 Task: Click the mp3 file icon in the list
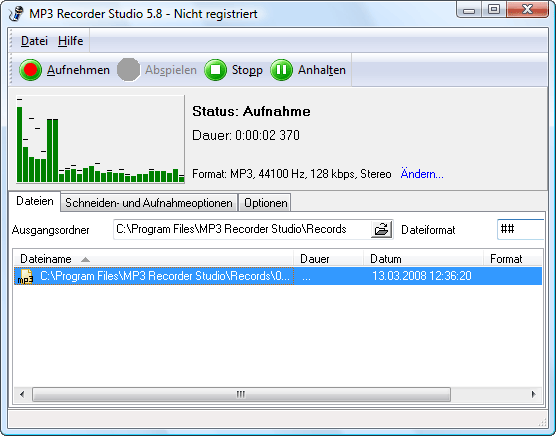coord(26,276)
